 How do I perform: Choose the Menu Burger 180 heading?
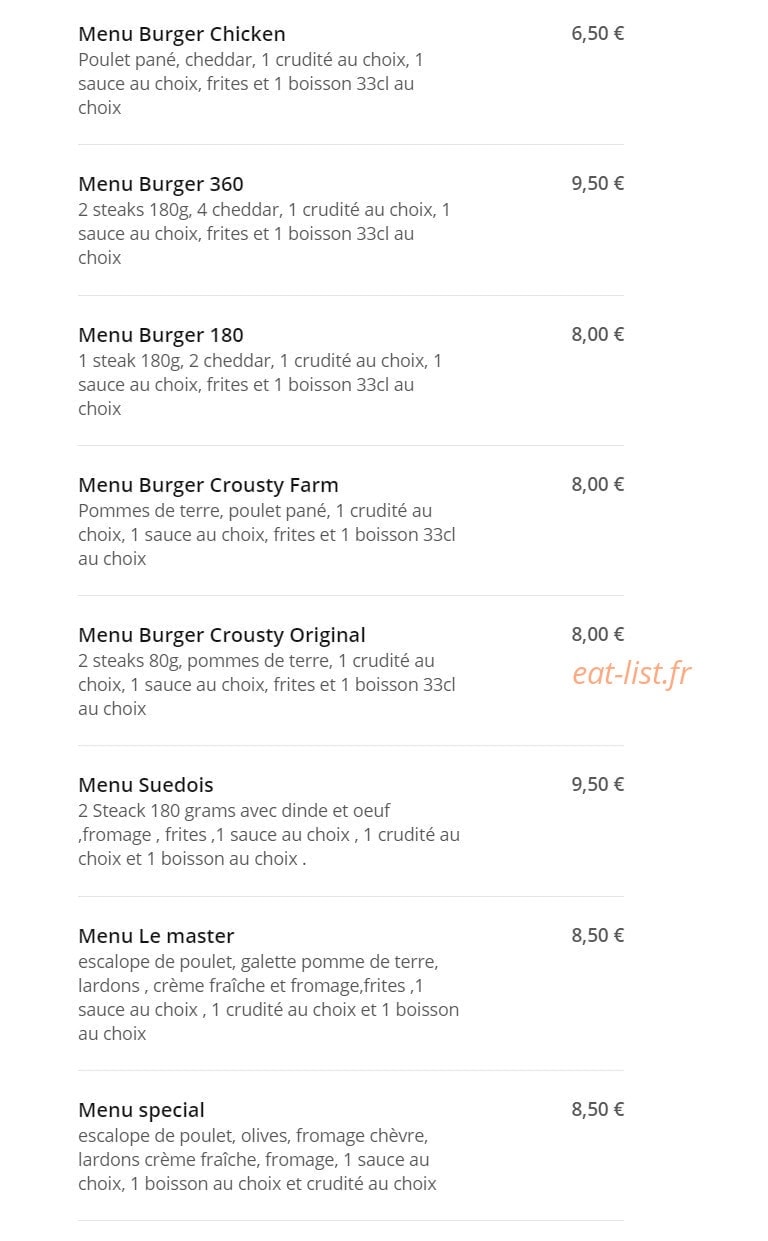pyautogui.click(x=161, y=335)
